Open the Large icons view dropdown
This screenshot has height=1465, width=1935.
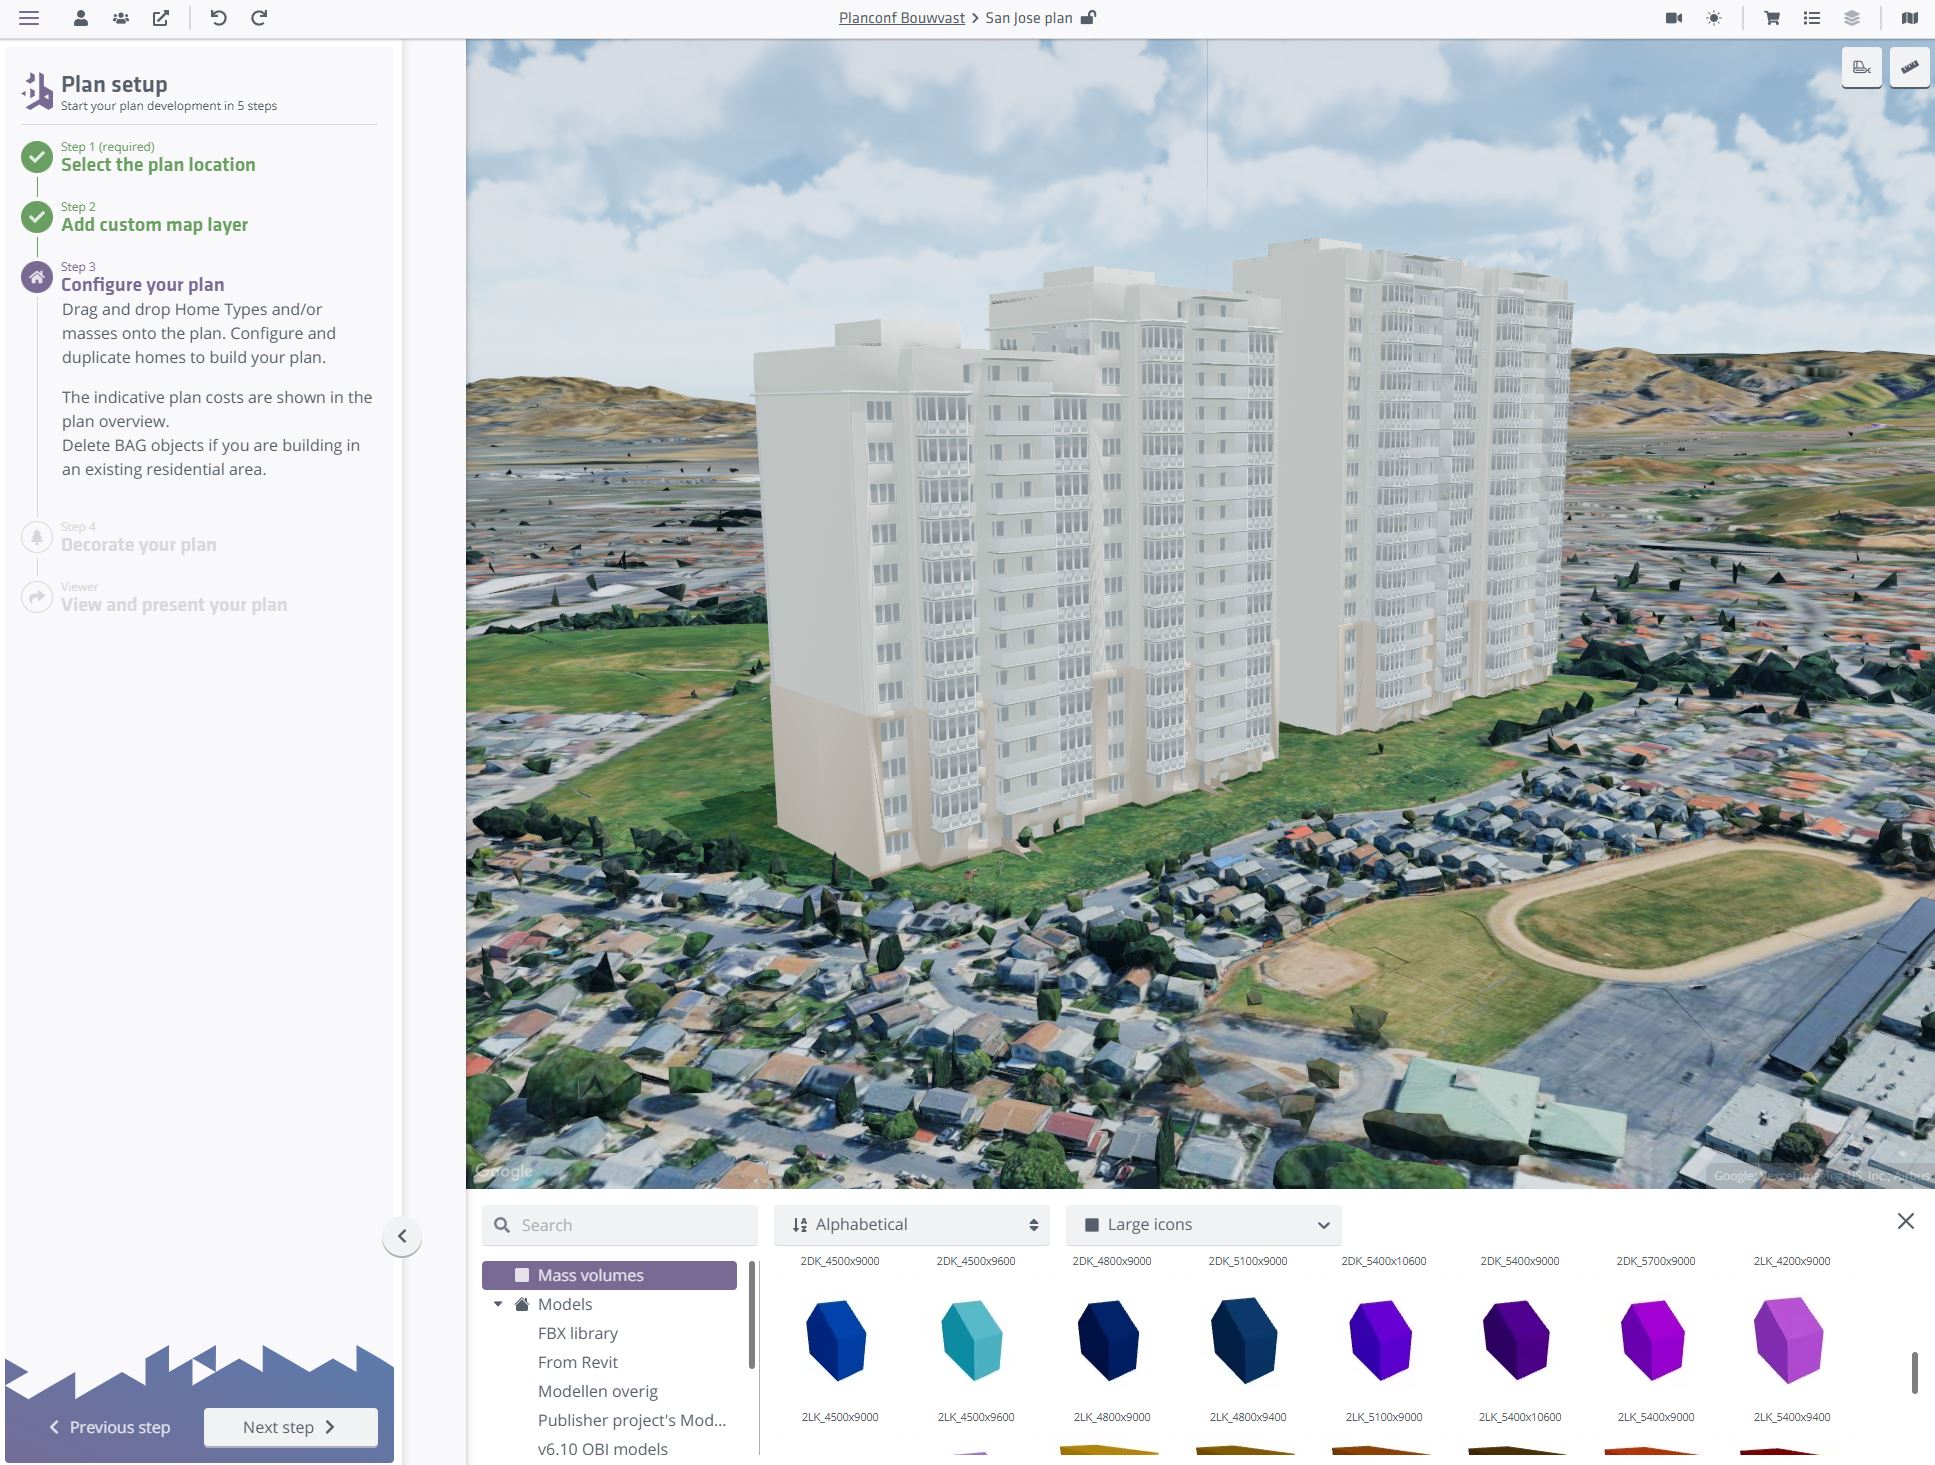(x=1204, y=1224)
